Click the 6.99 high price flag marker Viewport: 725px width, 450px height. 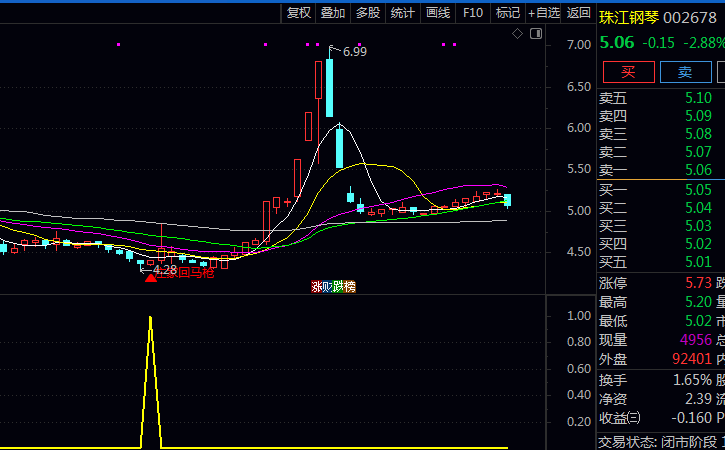[353, 51]
